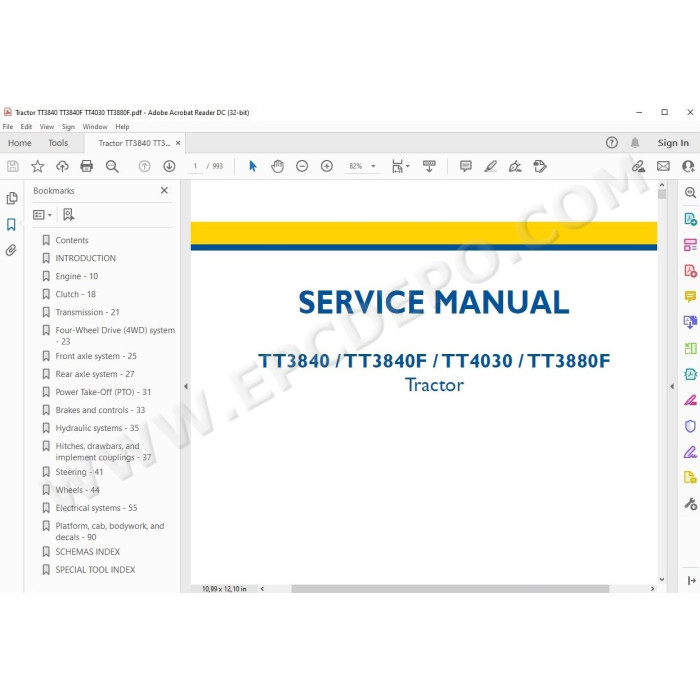Click the vertical scrollbar down arrow
Image resolution: width=700 pixels, height=700 pixels.
click(x=662, y=579)
